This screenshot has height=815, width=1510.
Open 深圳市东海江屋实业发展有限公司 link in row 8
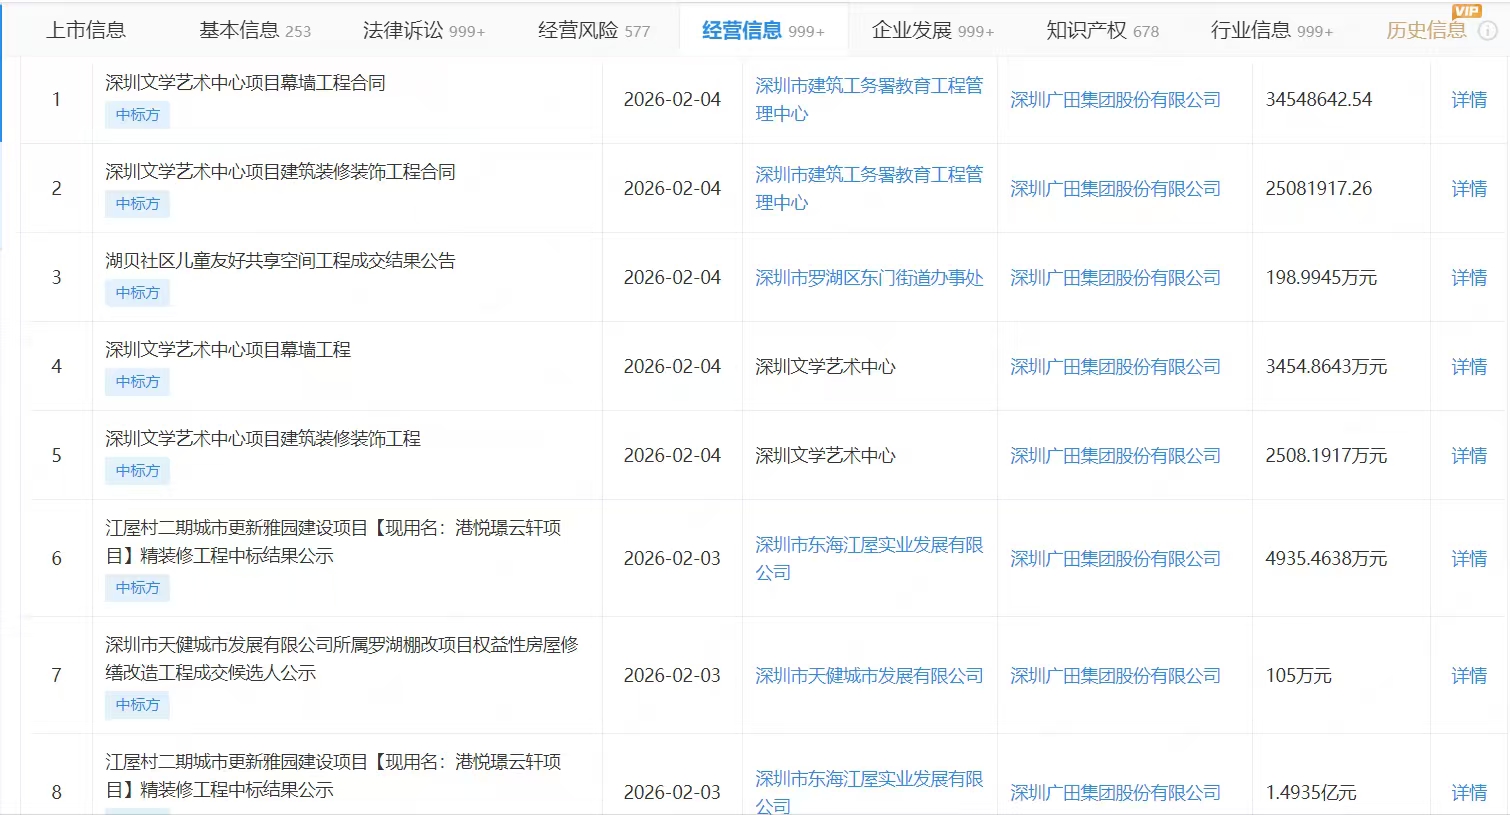(x=869, y=791)
